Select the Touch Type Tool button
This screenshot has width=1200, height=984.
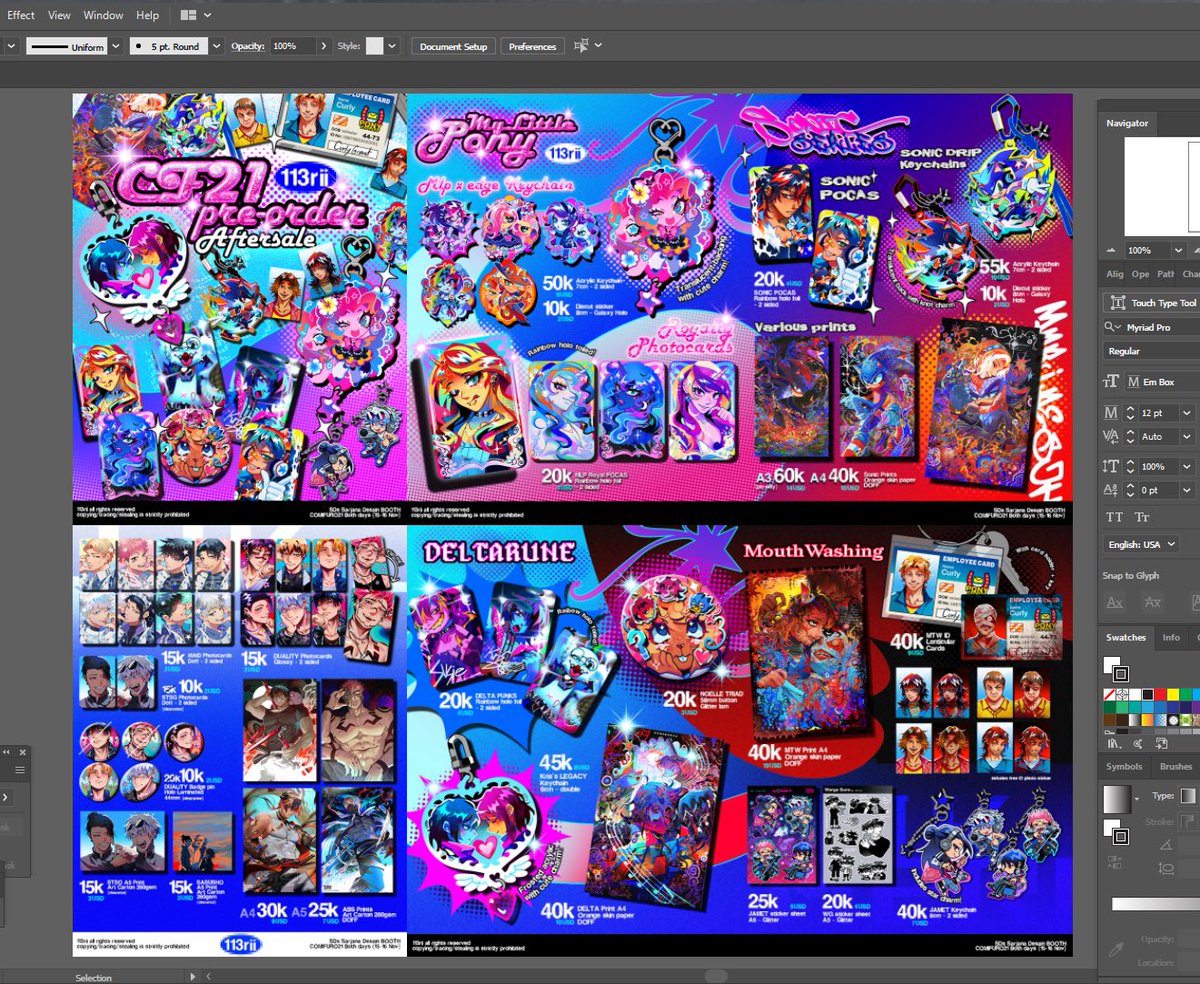pyautogui.click(x=1150, y=303)
